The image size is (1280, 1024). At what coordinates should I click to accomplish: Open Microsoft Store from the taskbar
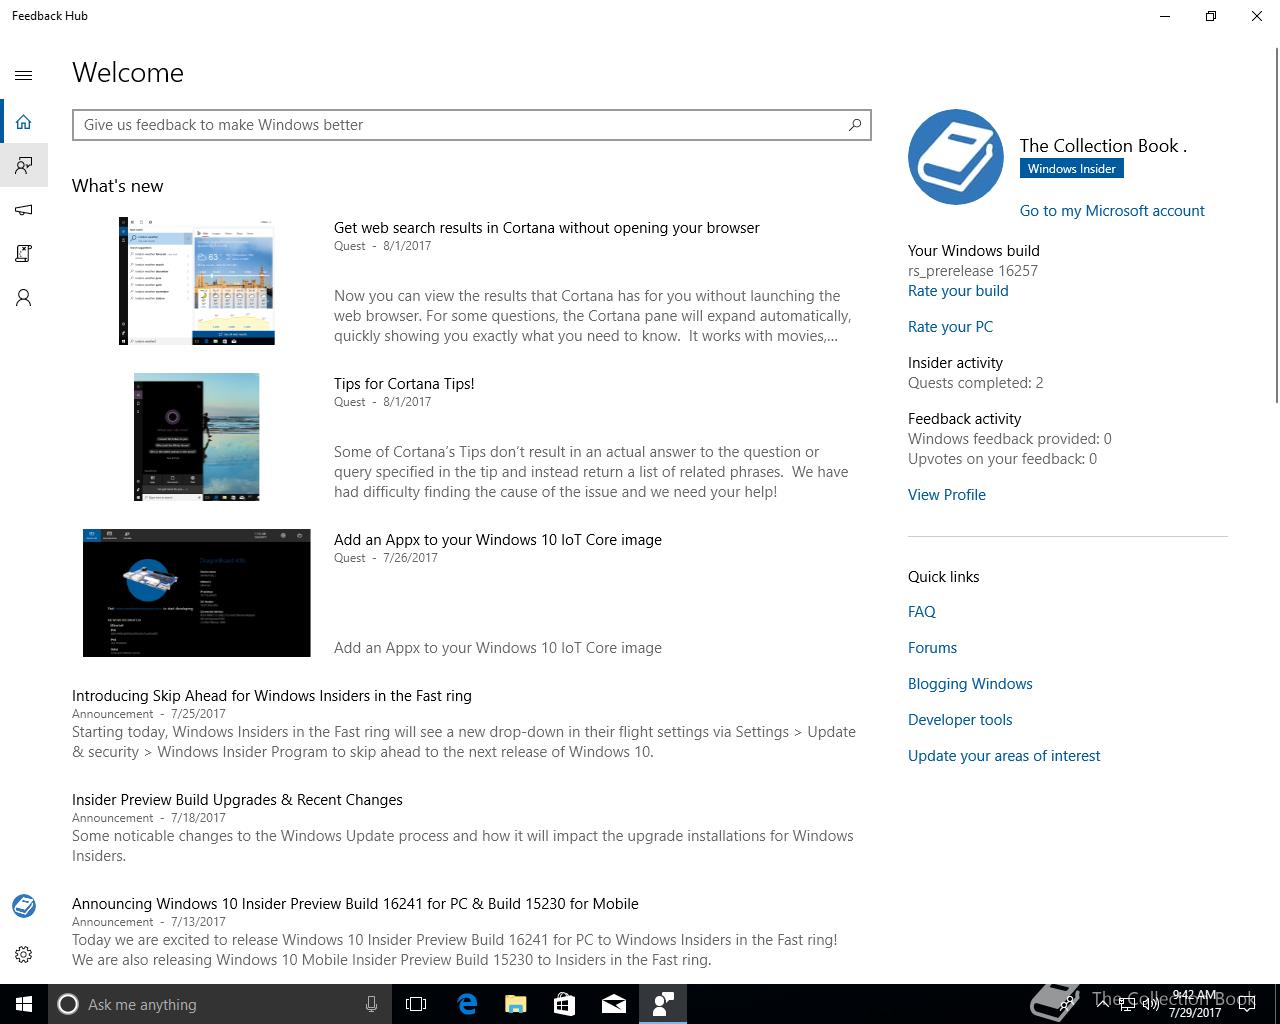click(x=565, y=1004)
